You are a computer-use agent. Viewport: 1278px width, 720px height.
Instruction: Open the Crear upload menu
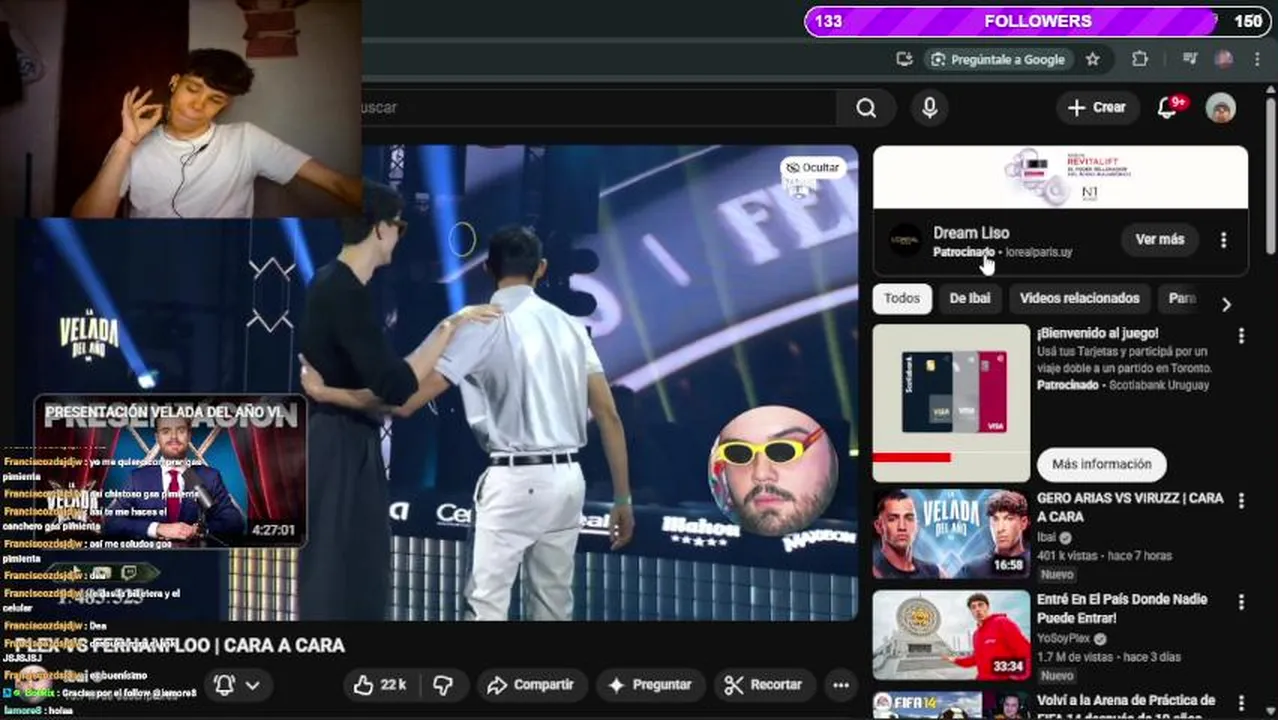[x=1097, y=108]
